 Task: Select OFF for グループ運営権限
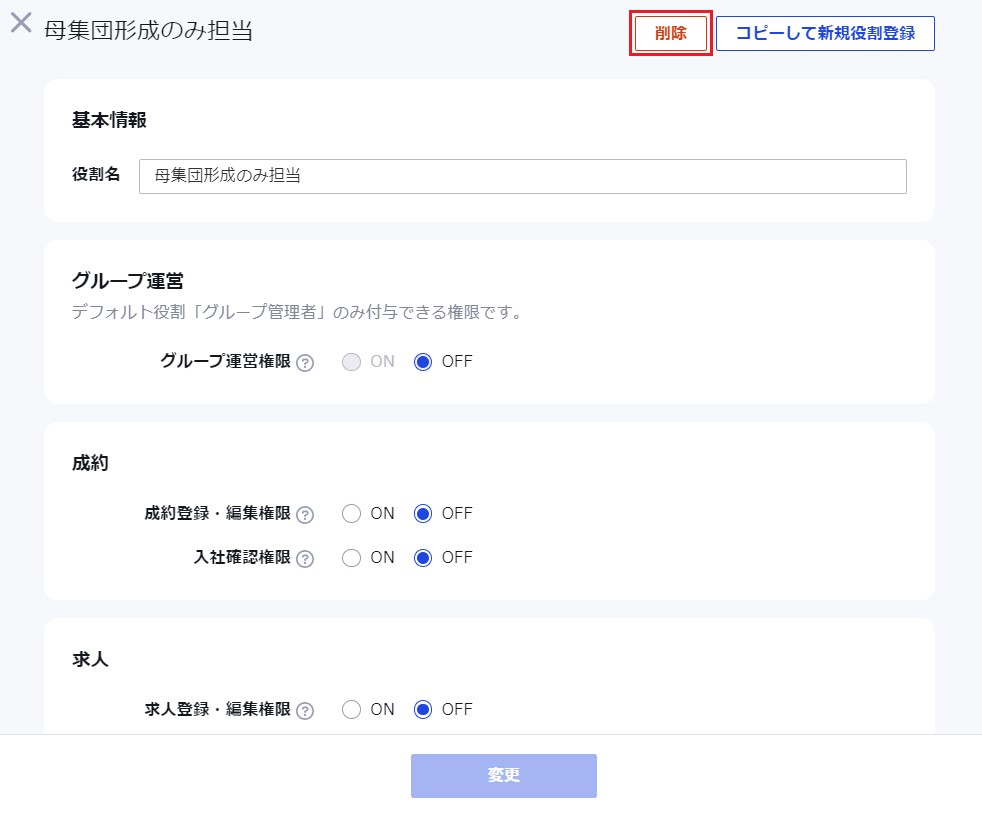[423, 361]
